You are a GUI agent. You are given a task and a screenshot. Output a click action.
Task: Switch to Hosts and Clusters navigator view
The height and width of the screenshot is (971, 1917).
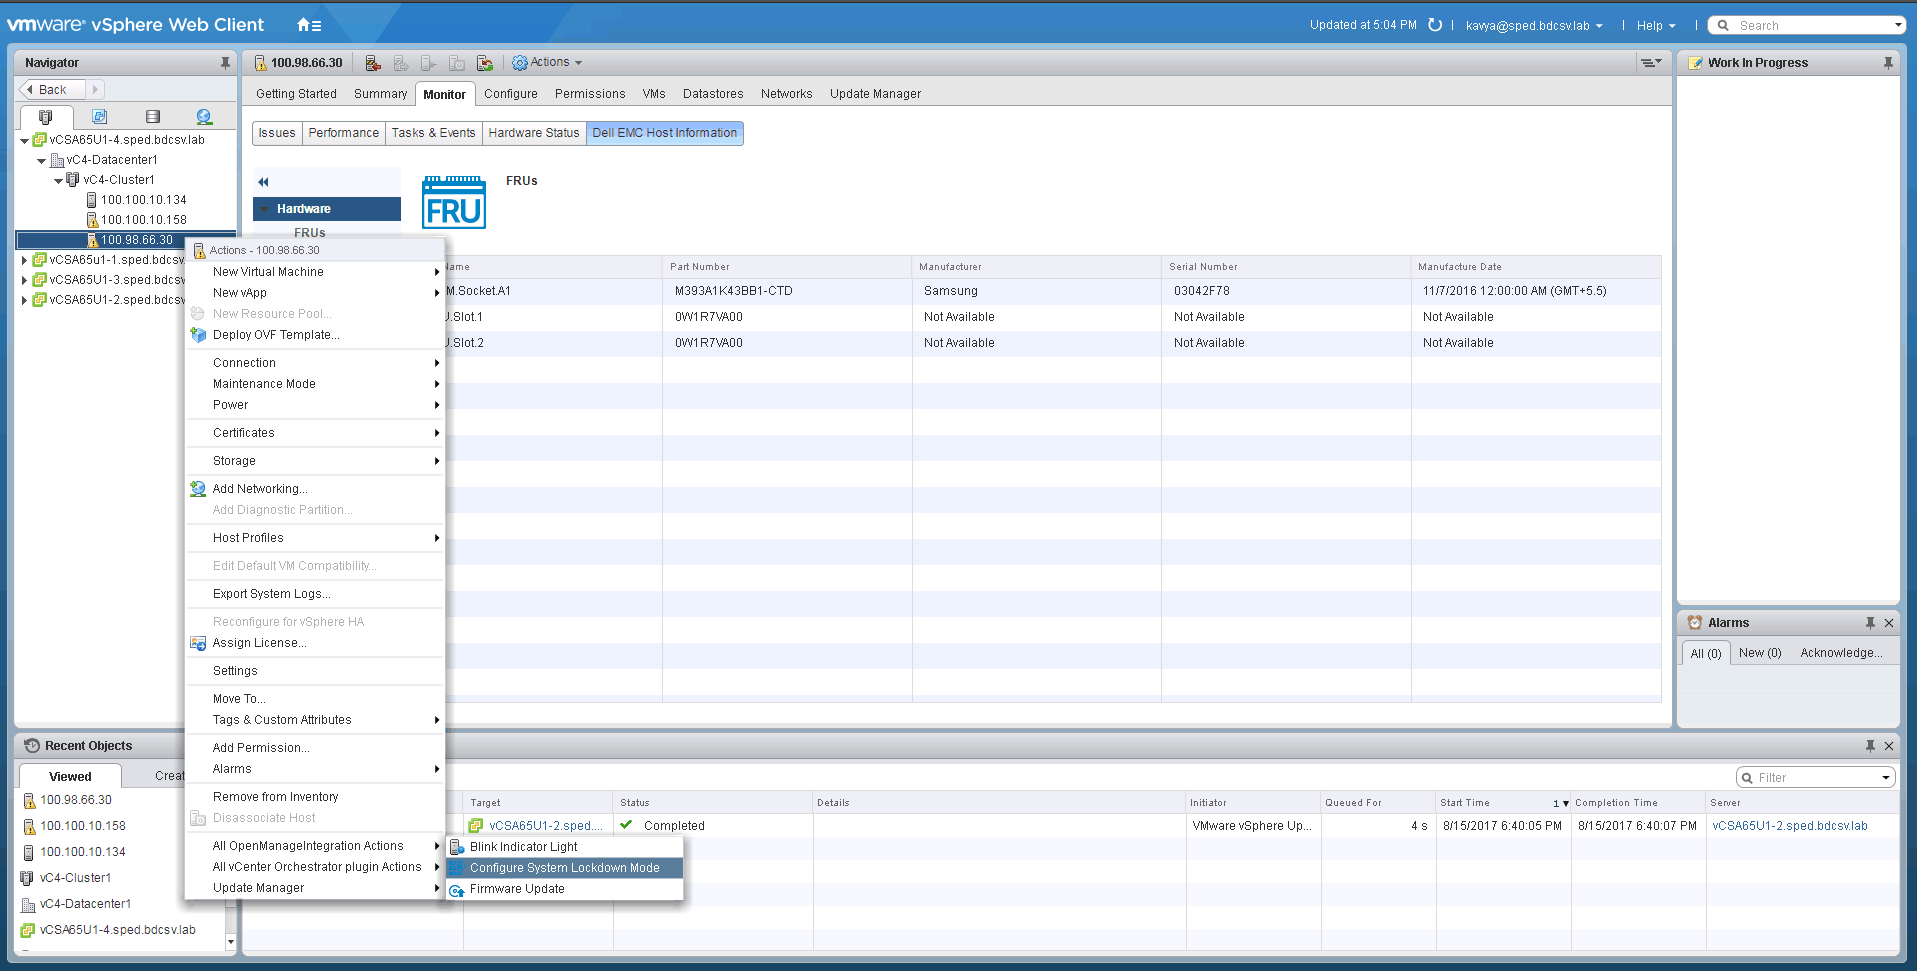pyautogui.click(x=46, y=117)
